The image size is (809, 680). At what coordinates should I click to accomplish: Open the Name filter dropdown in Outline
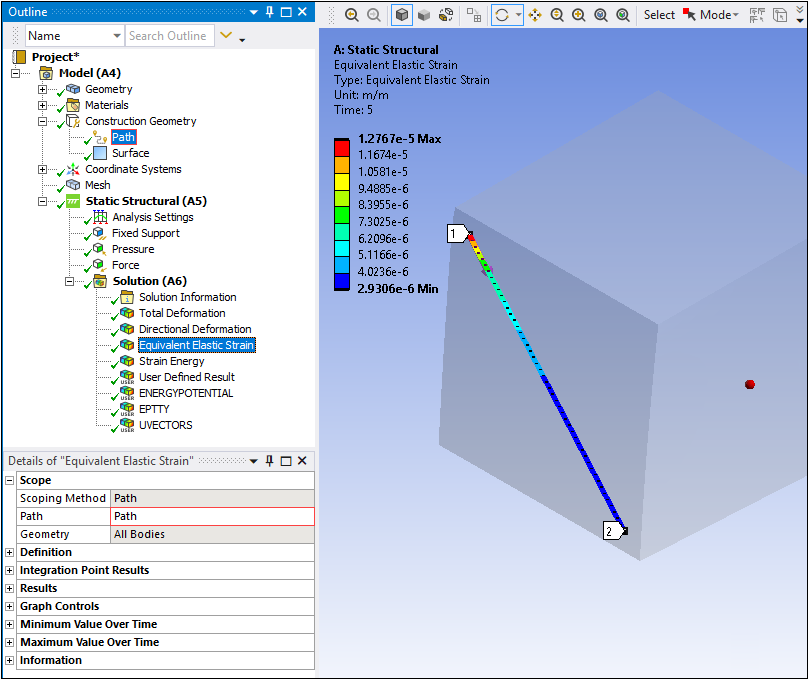[x=117, y=35]
